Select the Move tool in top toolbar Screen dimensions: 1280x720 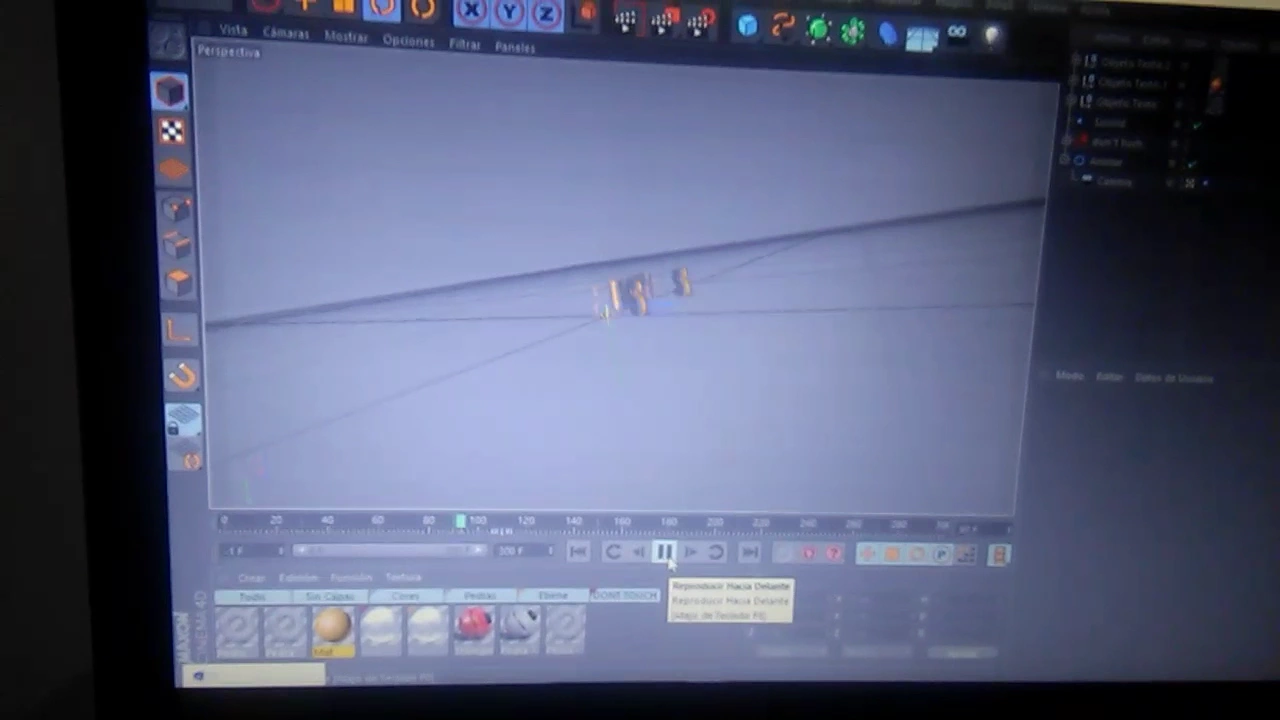(x=306, y=7)
